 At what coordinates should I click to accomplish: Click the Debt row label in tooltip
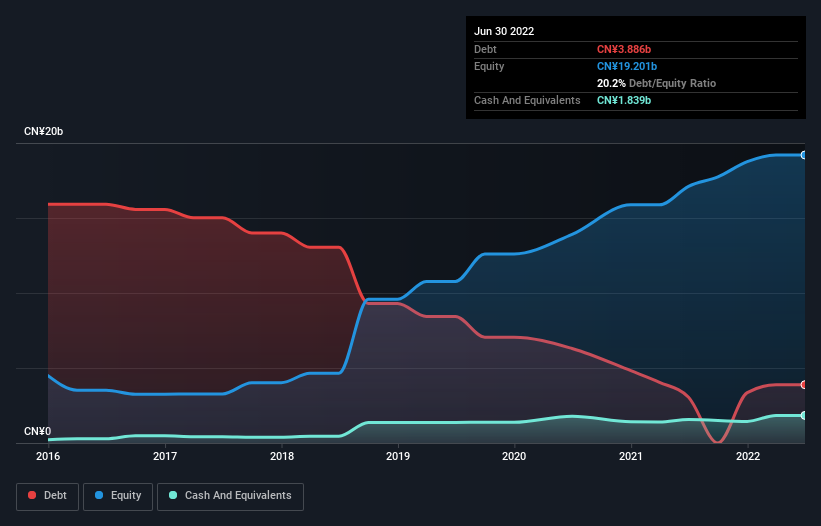[485, 49]
